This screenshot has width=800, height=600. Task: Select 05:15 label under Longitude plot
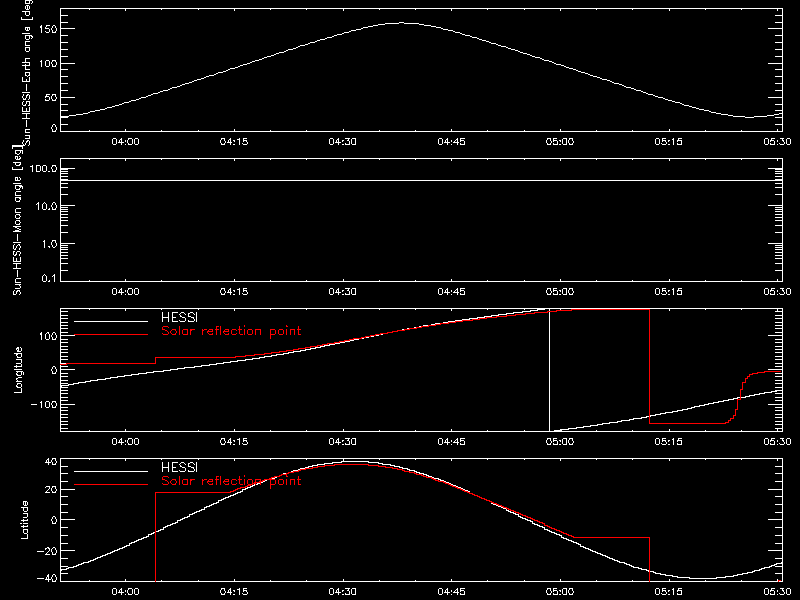point(668,441)
